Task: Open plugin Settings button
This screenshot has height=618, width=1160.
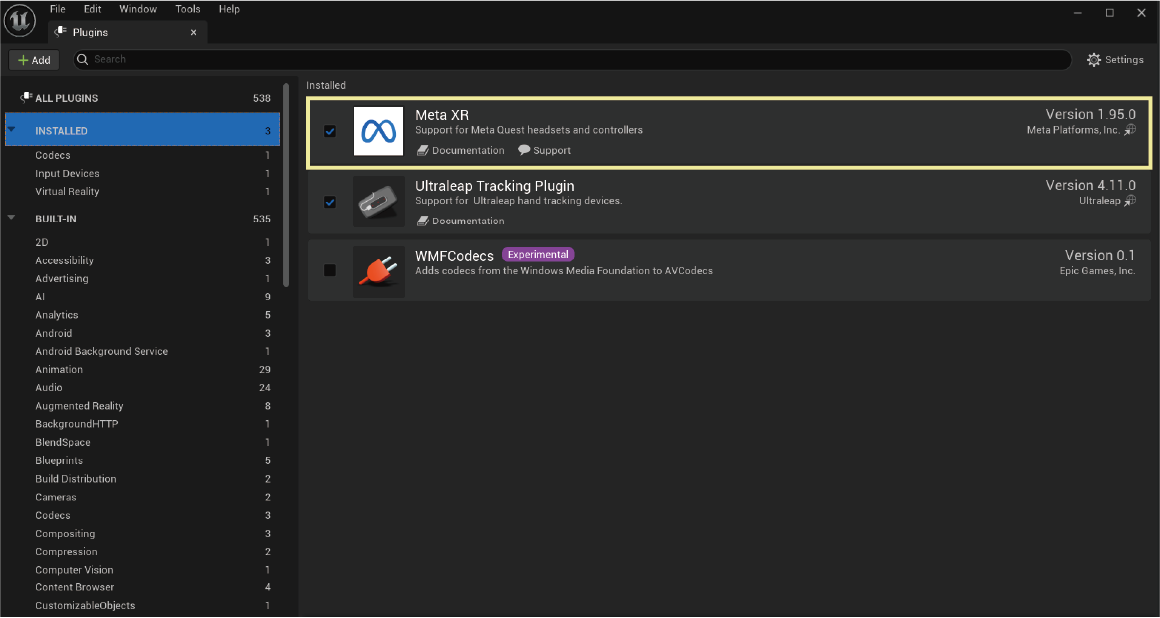Action: click(1115, 60)
